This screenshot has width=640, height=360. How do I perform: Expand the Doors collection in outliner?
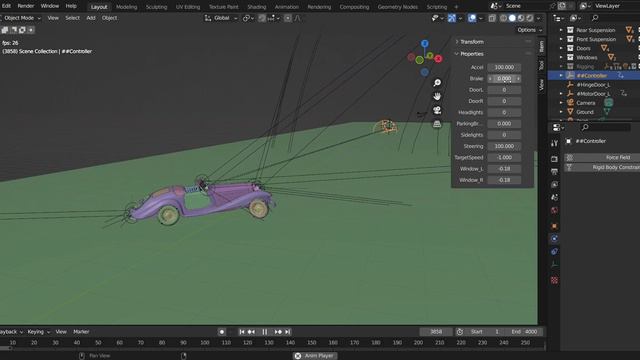coord(561,48)
